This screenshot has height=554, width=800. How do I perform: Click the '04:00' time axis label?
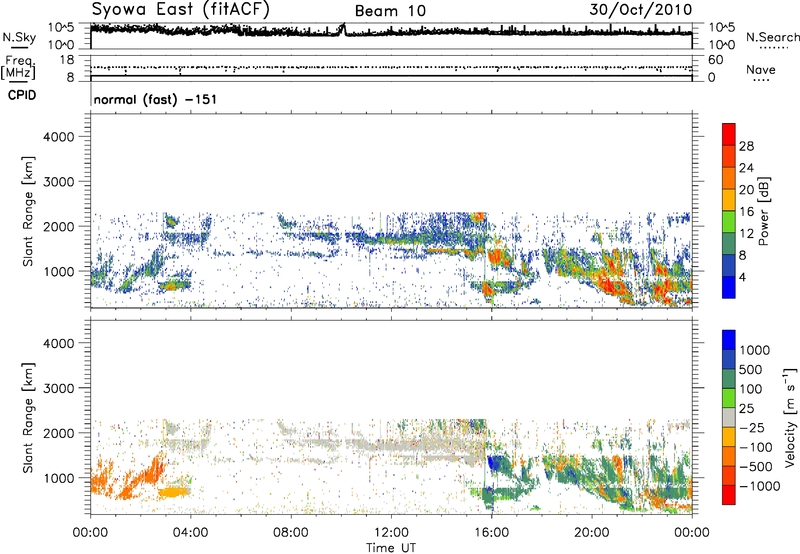(191, 533)
